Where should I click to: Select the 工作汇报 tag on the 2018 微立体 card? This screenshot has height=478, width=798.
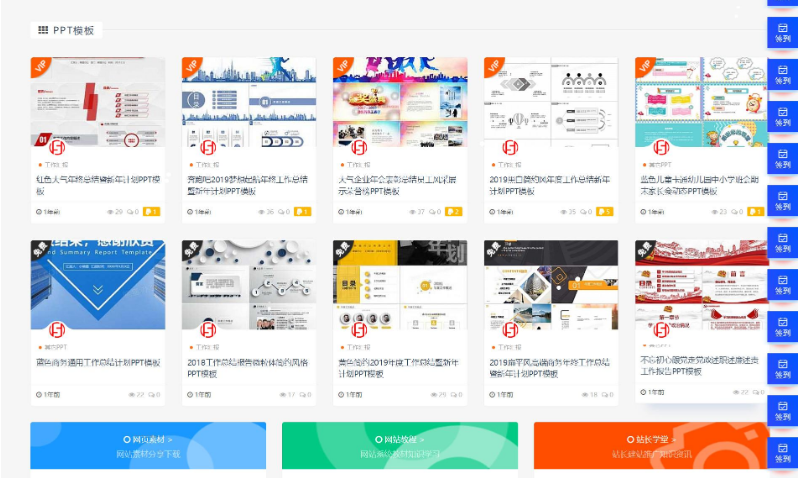[208, 348]
